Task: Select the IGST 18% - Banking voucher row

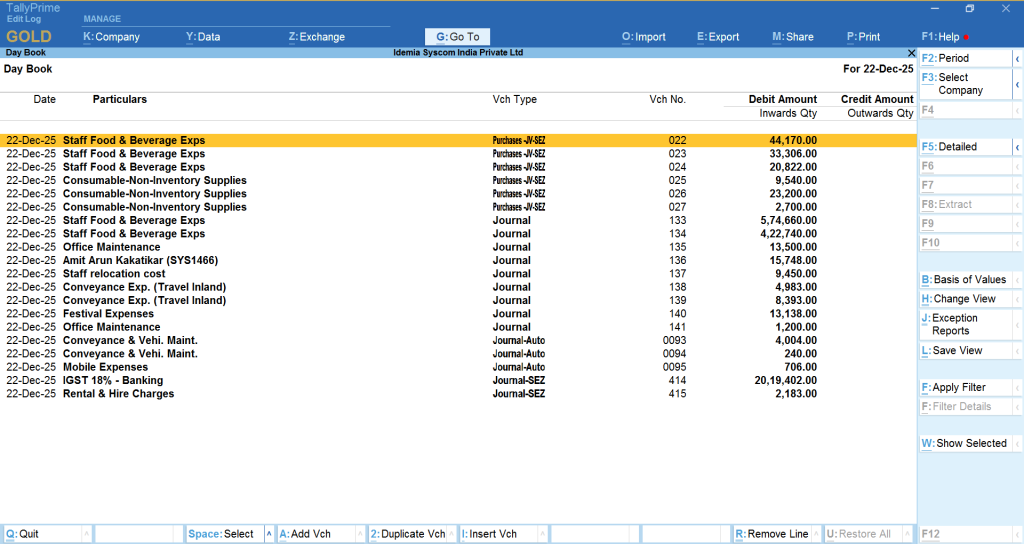Action: point(112,380)
